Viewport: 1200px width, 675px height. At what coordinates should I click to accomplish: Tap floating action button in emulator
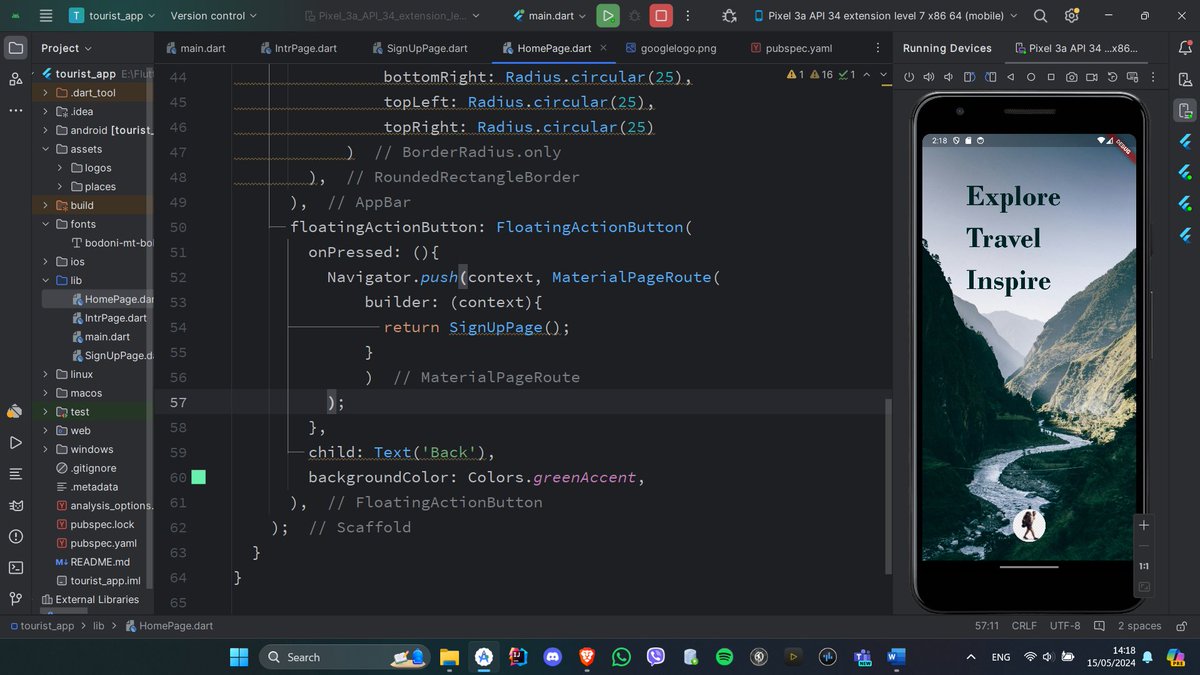pyautogui.click(x=1029, y=524)
